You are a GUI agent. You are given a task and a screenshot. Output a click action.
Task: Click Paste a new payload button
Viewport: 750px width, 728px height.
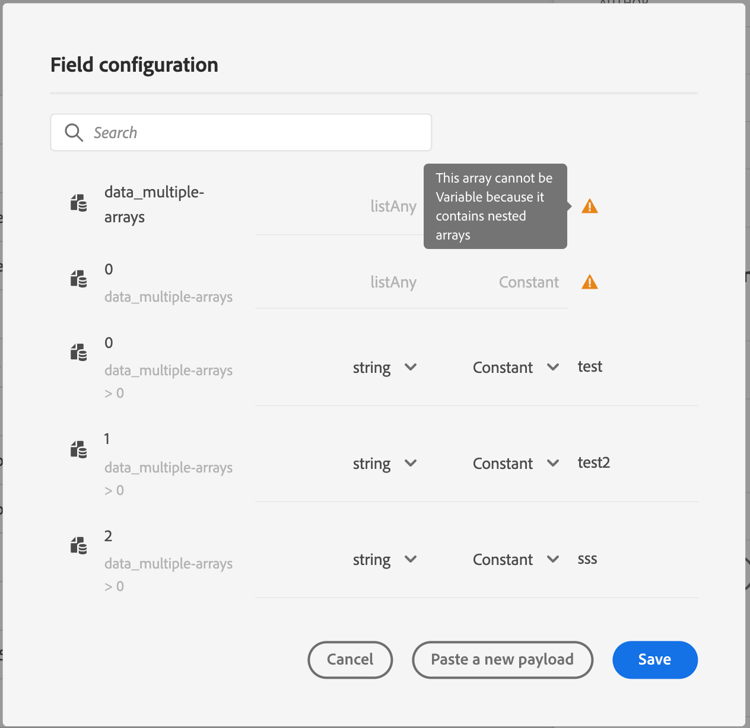502,659
